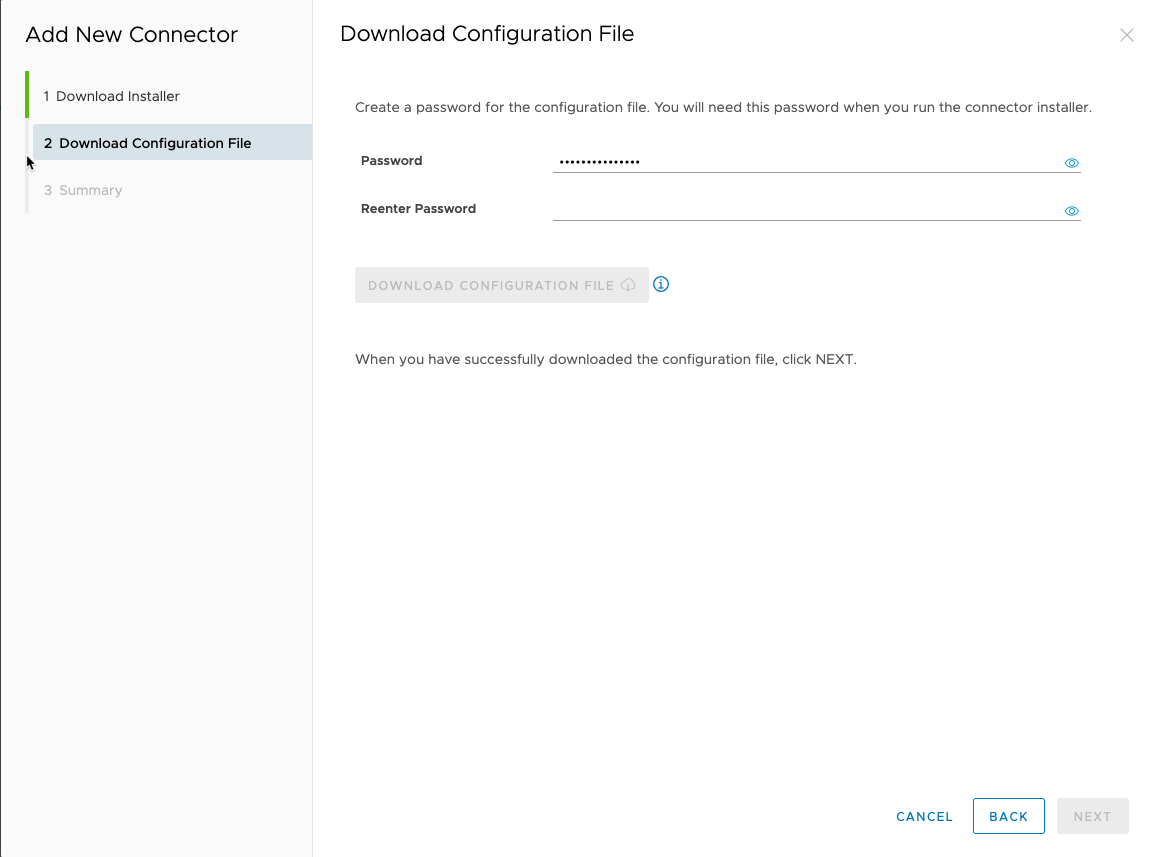This screenshot has width=1151, height=857.
Task: Click Cancel to abandon the connector setup
Action: pyautogui.click(x=923, y=816)
